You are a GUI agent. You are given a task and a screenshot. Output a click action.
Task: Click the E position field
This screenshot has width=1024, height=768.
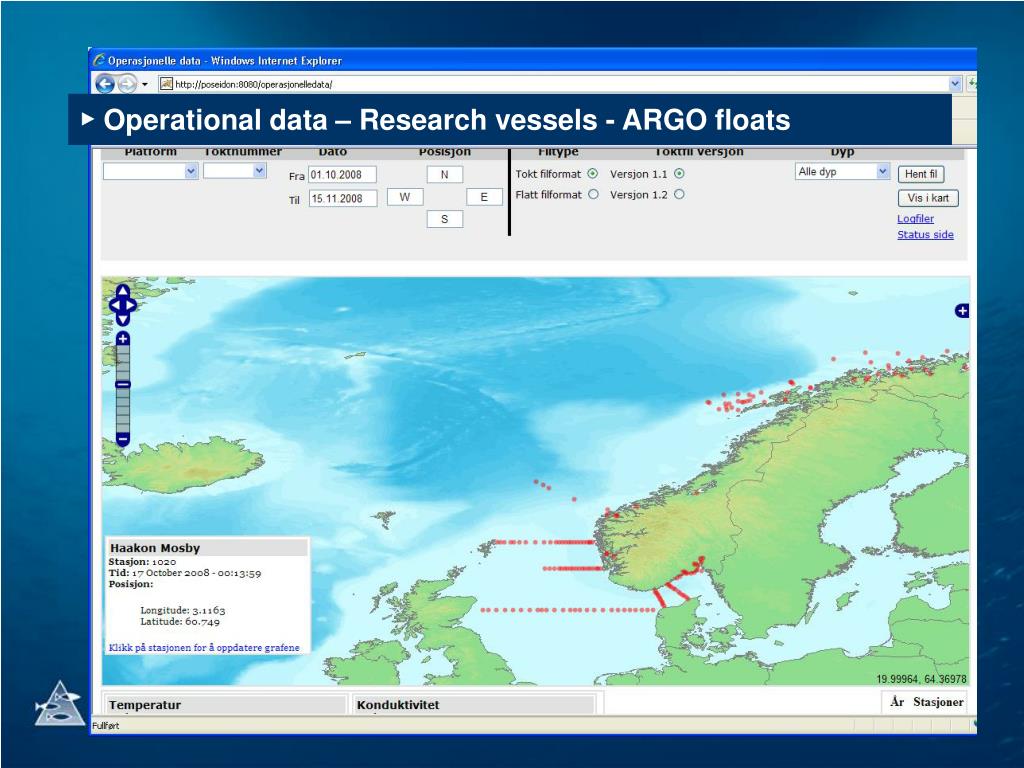(484, 197)
